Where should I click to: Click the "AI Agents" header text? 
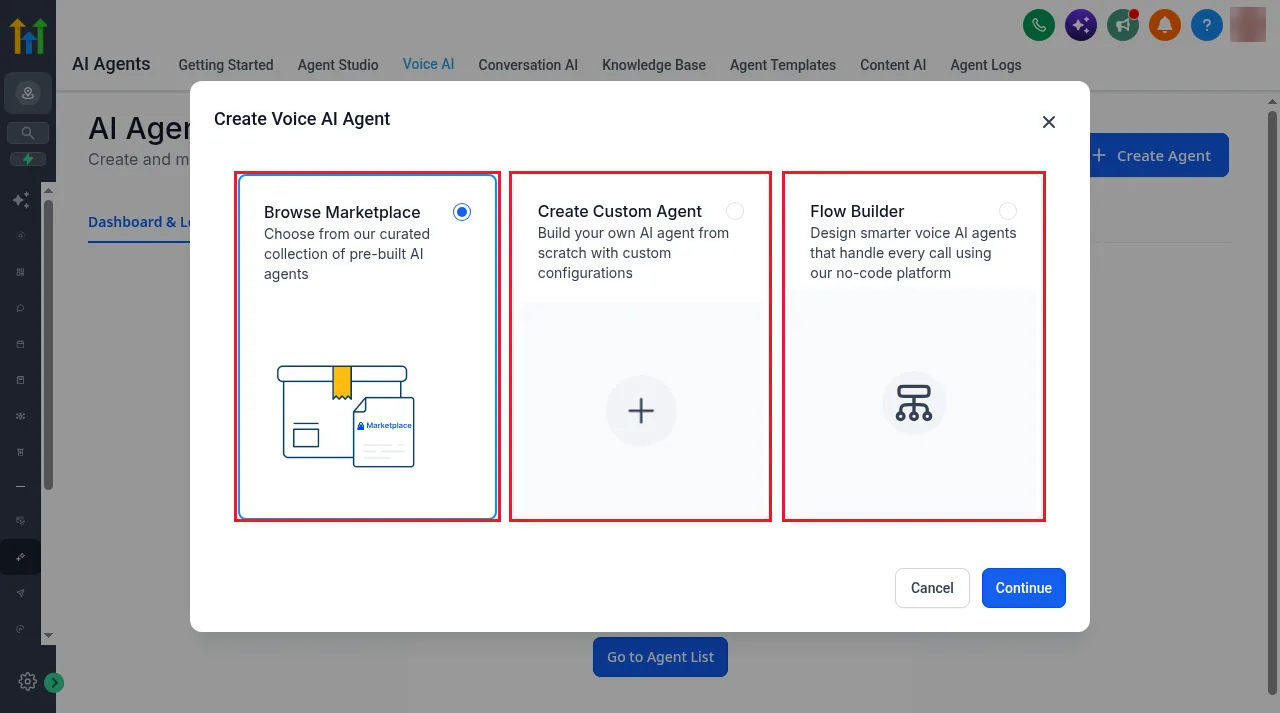(111, 64)
